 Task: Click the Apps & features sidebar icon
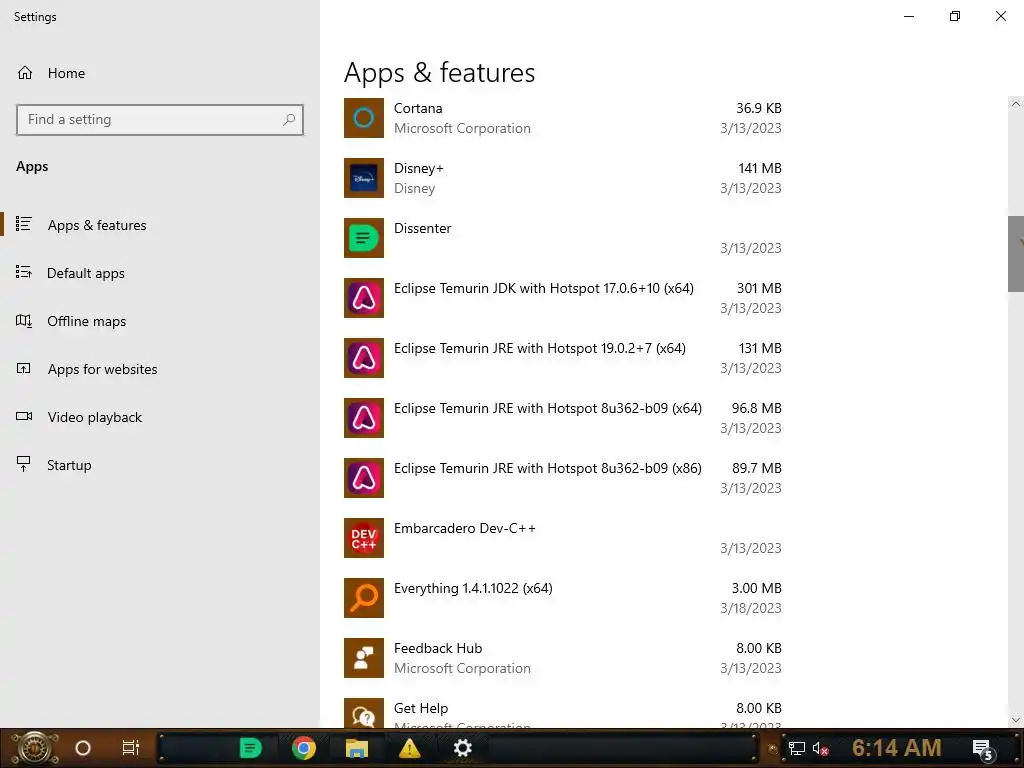point(24,225)
